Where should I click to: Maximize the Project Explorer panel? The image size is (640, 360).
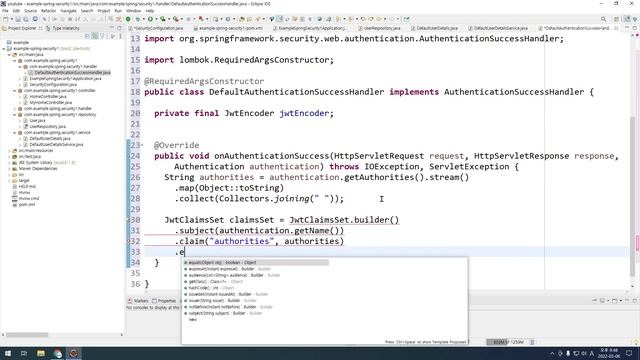pyautogui.click(x=119, y=28)
